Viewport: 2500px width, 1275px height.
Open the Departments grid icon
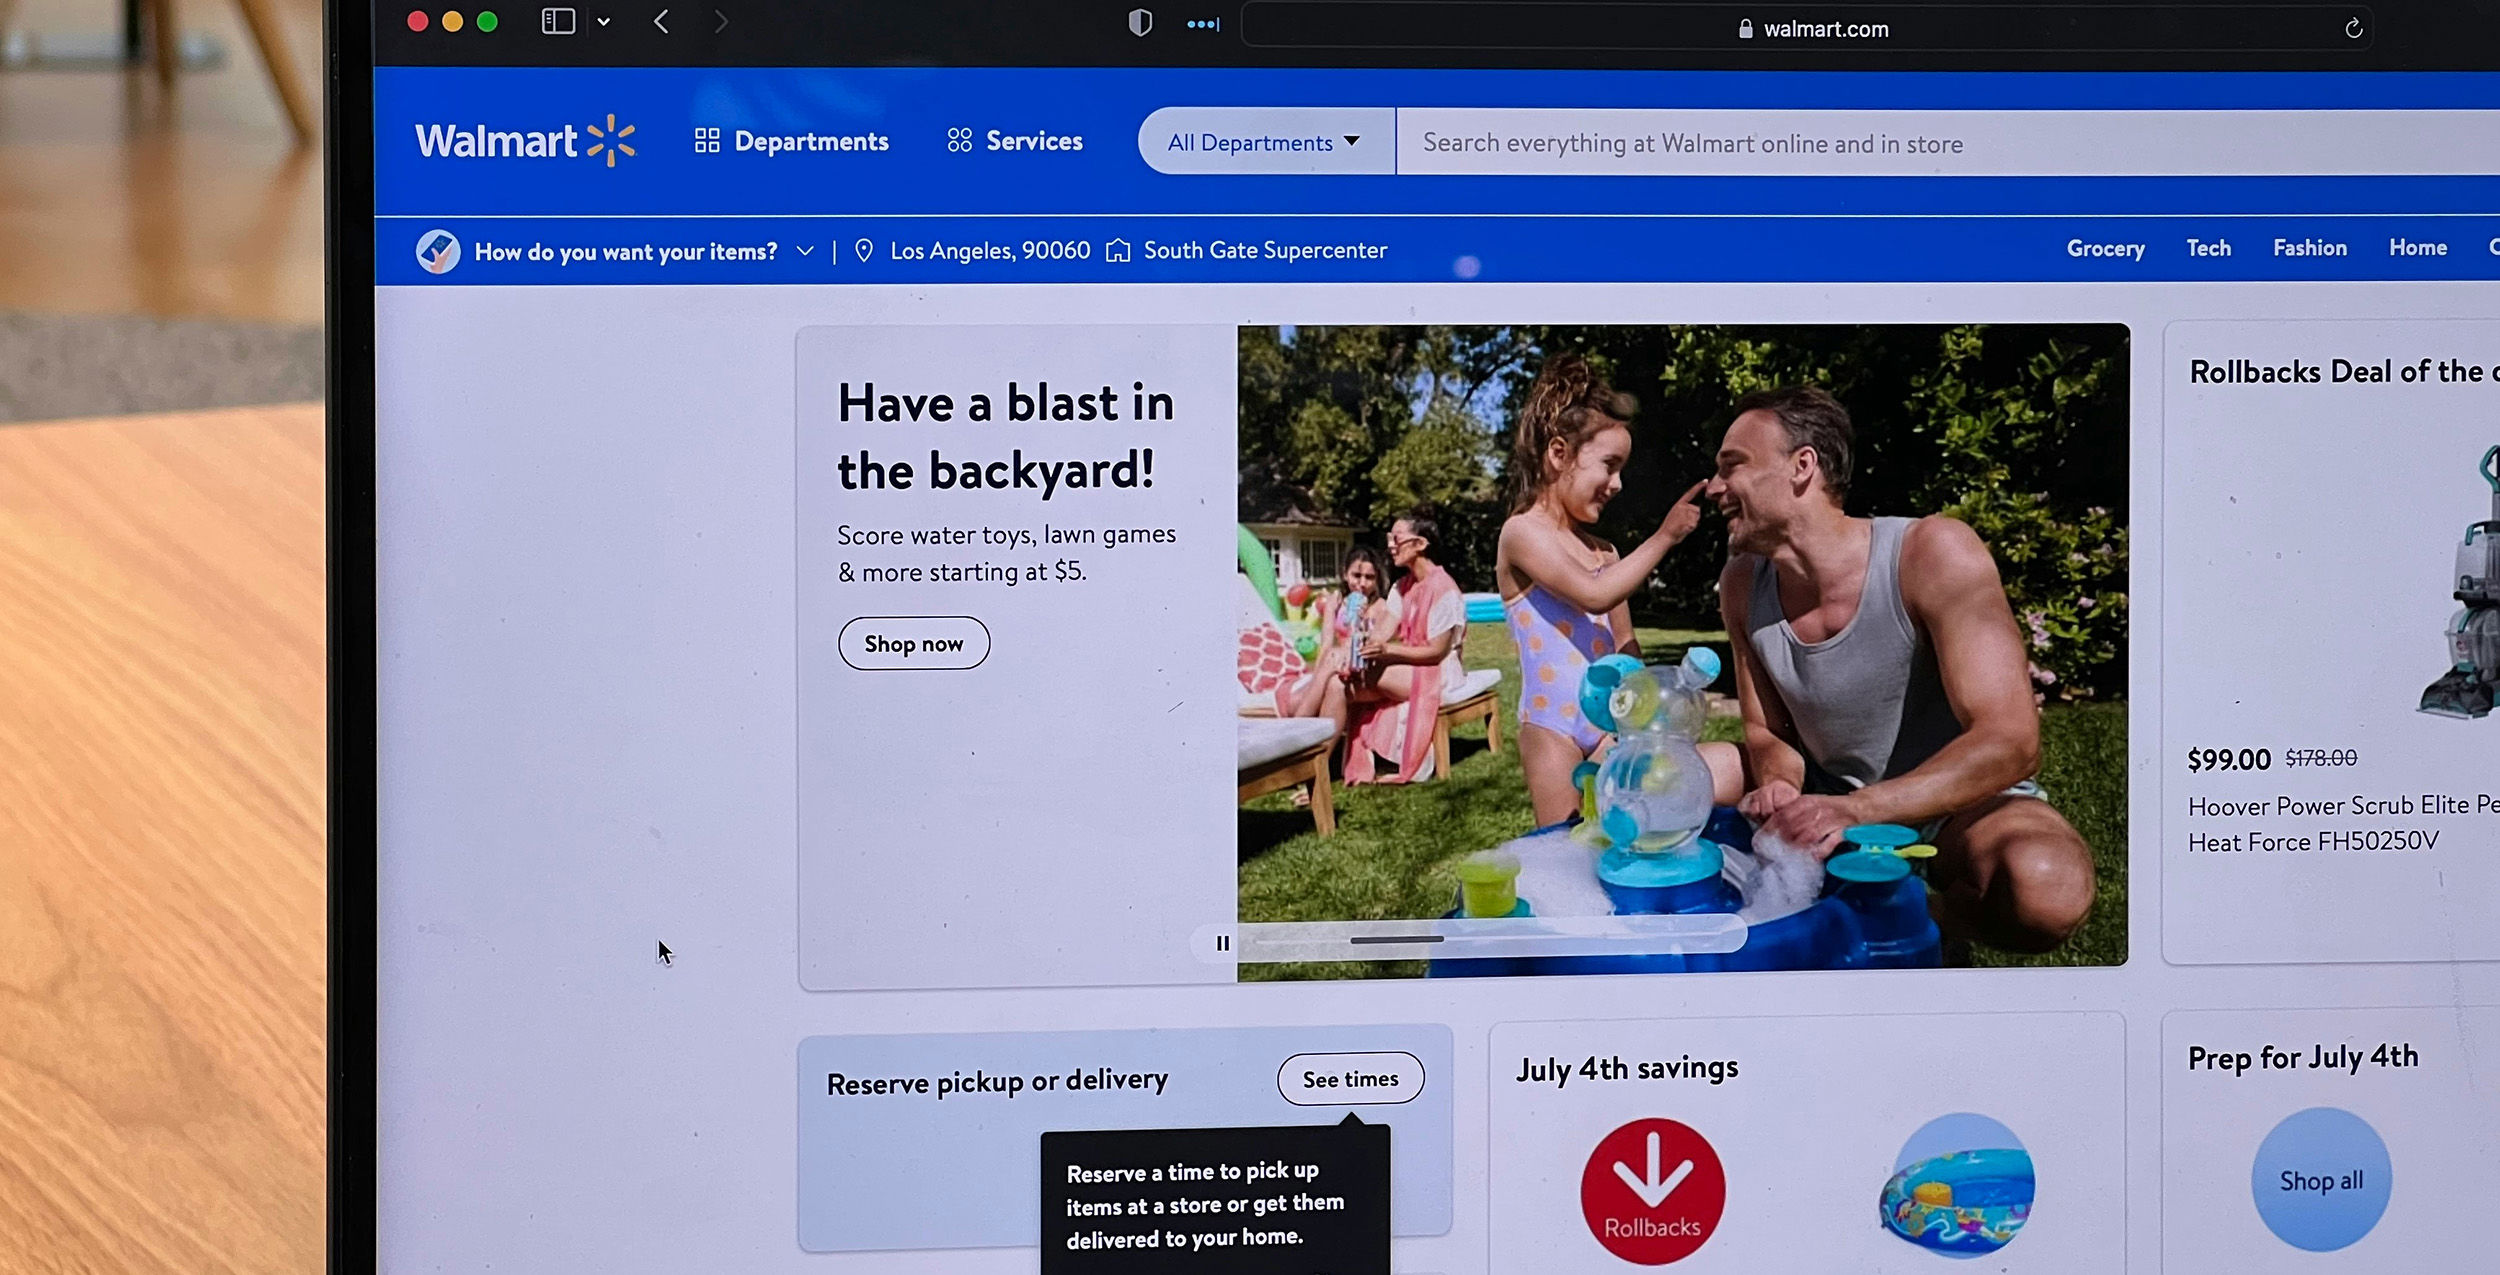pyautogui.click(x=707, y=141)
